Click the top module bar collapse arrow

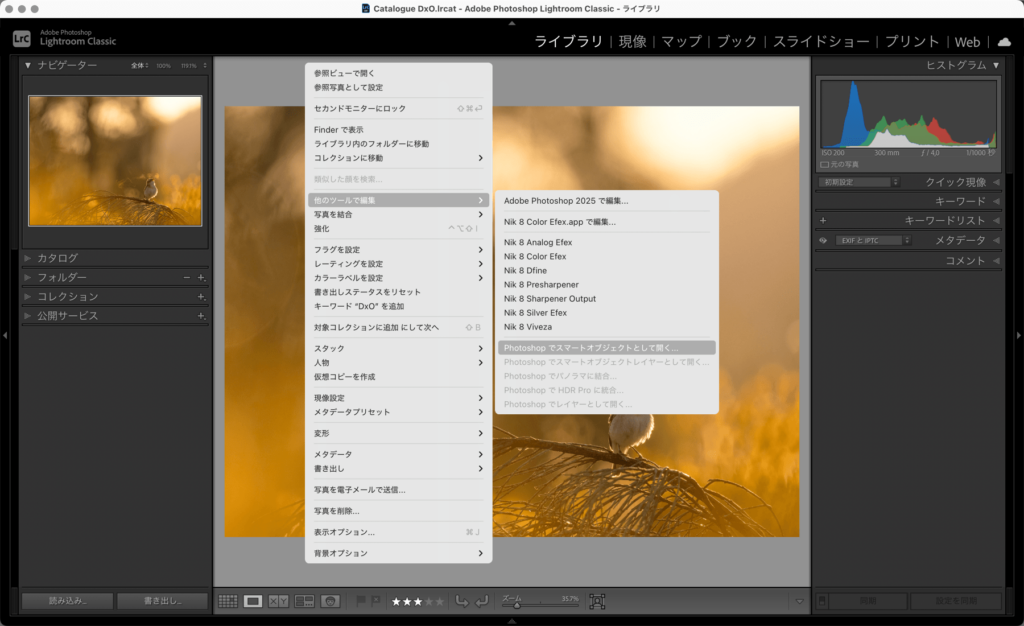click(512, 23)
